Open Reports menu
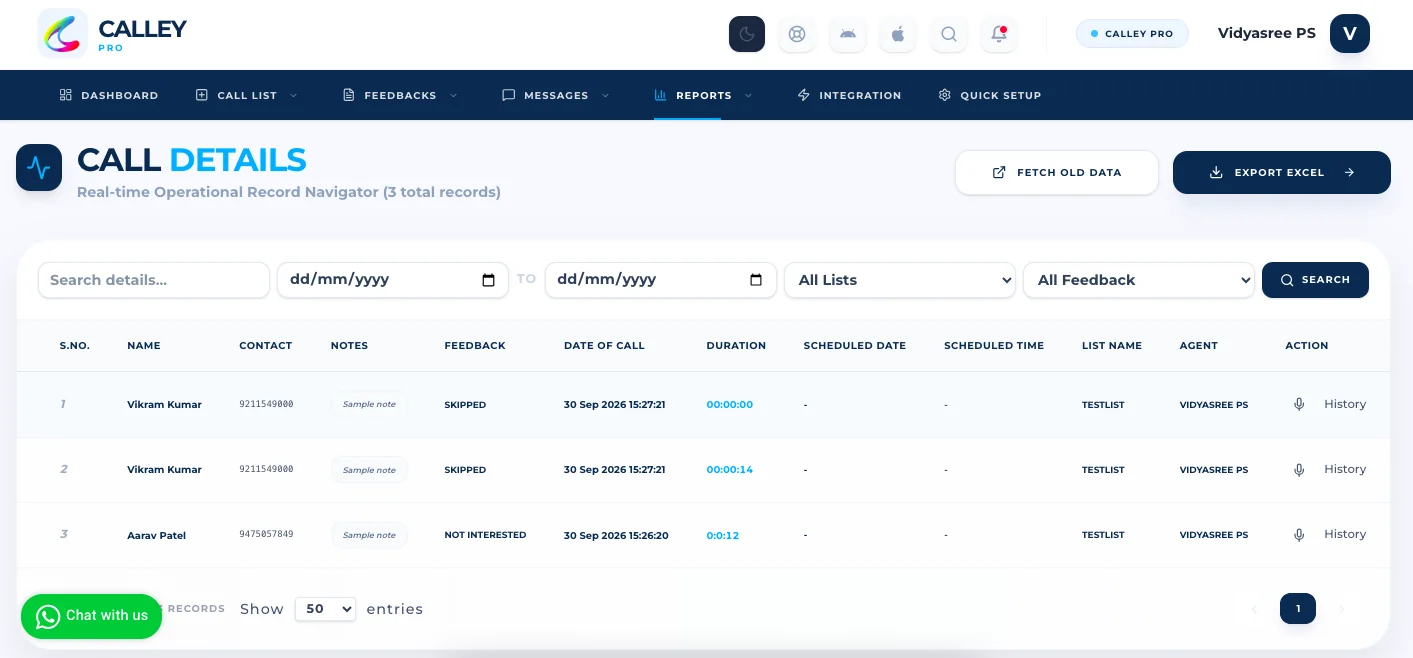This screenshot has height=658, width=1413. click(x=704, y=95)
